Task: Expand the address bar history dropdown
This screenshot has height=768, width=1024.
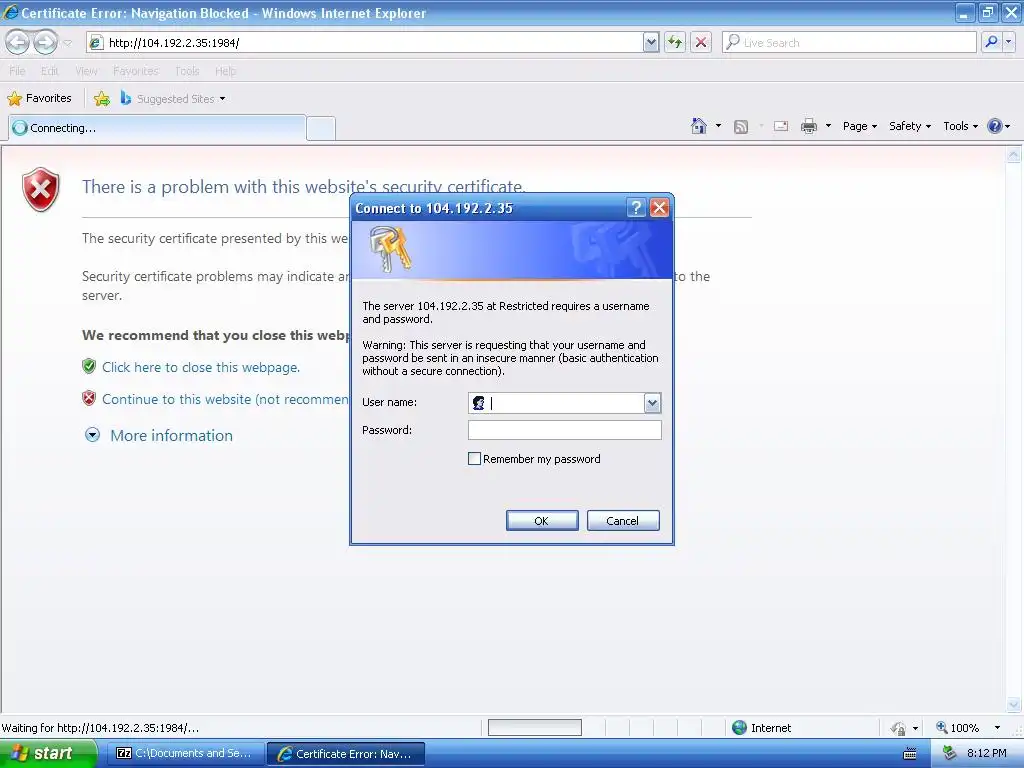Action: point(651,42)
